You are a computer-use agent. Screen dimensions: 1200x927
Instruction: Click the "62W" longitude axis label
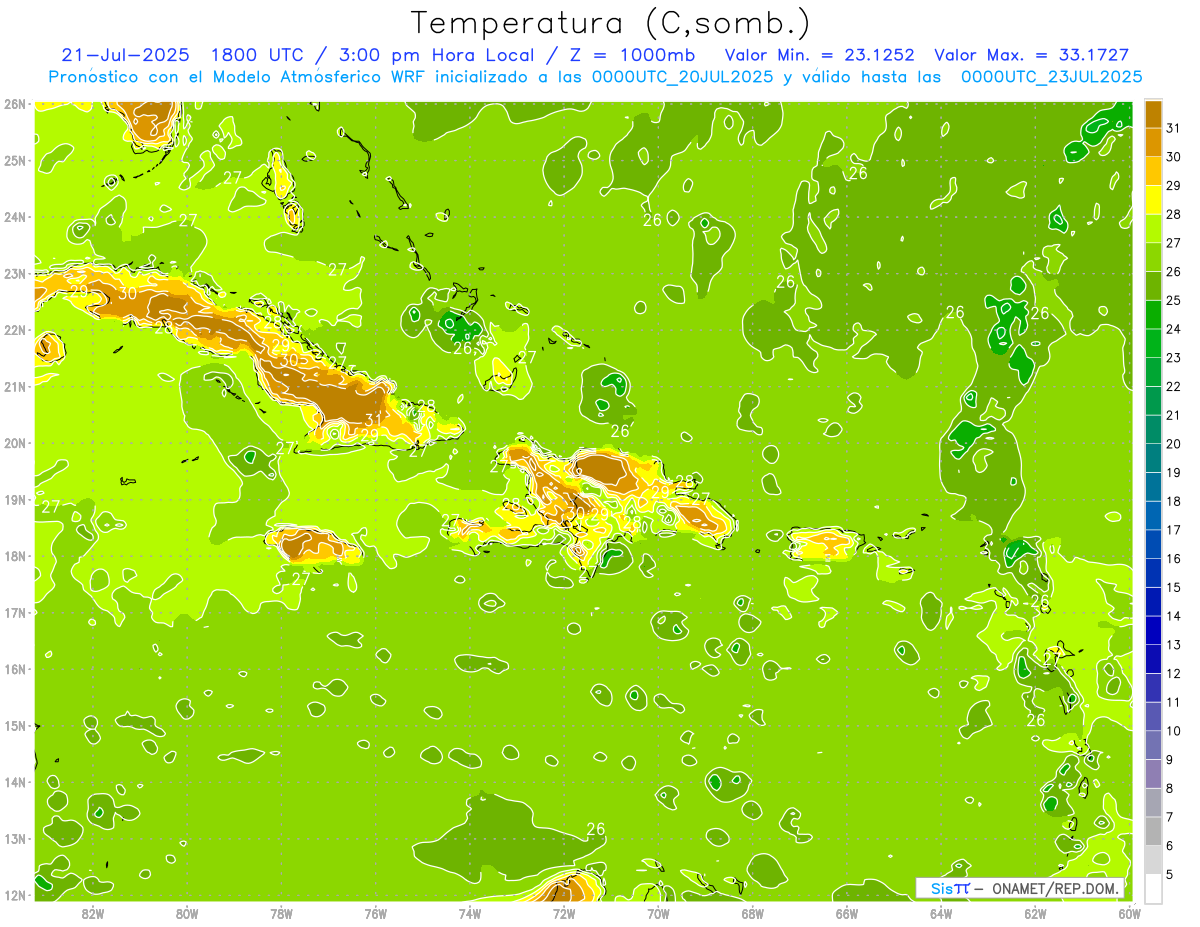pos(1035,913)
